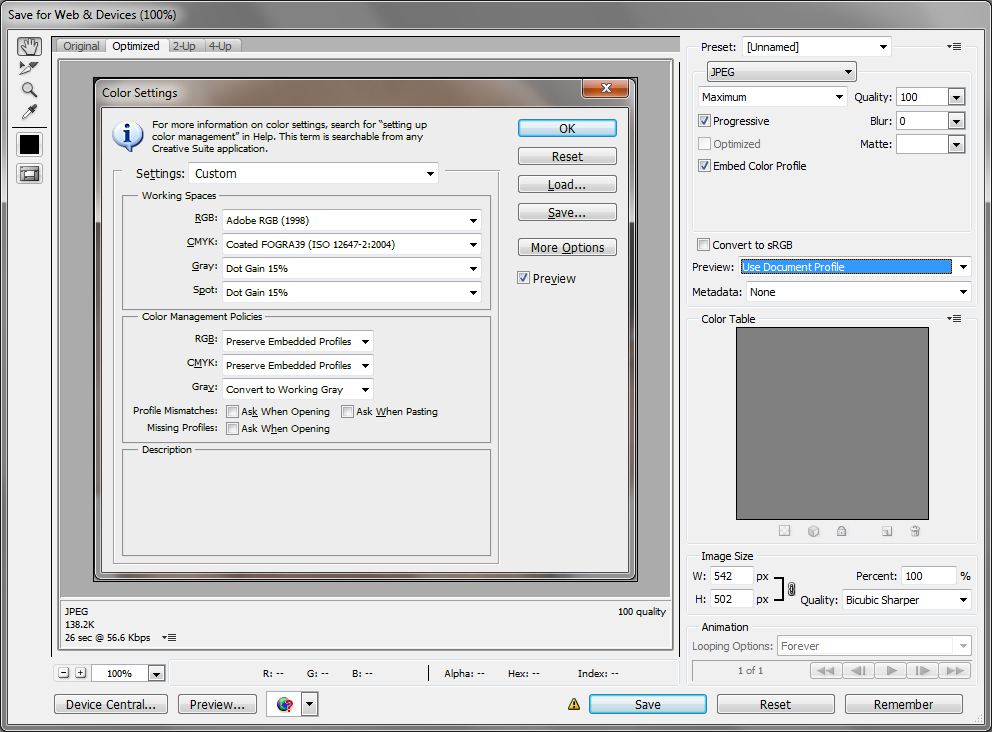Switch to the Original tab
This screenshot has height=732, width=992.
(81, 46)
